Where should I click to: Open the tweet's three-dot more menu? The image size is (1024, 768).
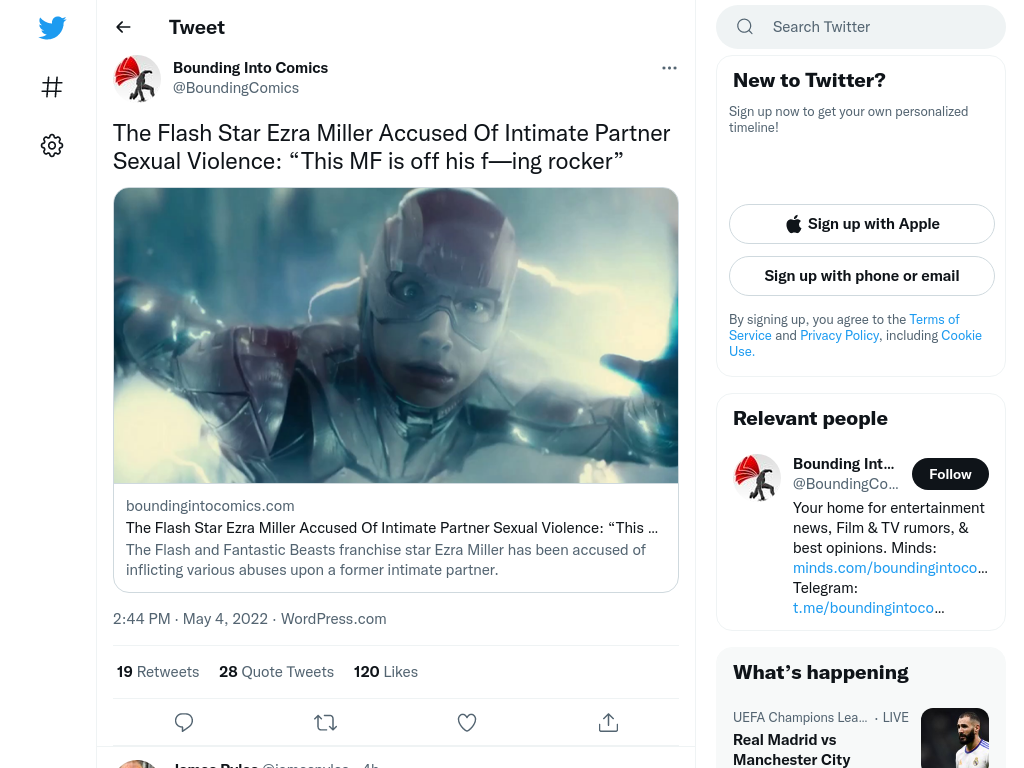click(x=669, y=68)
